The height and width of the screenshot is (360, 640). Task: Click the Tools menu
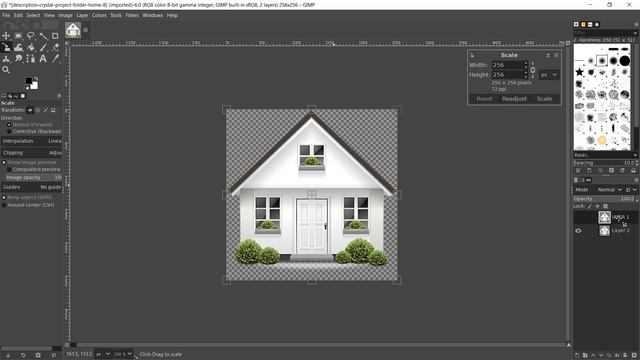116,16
